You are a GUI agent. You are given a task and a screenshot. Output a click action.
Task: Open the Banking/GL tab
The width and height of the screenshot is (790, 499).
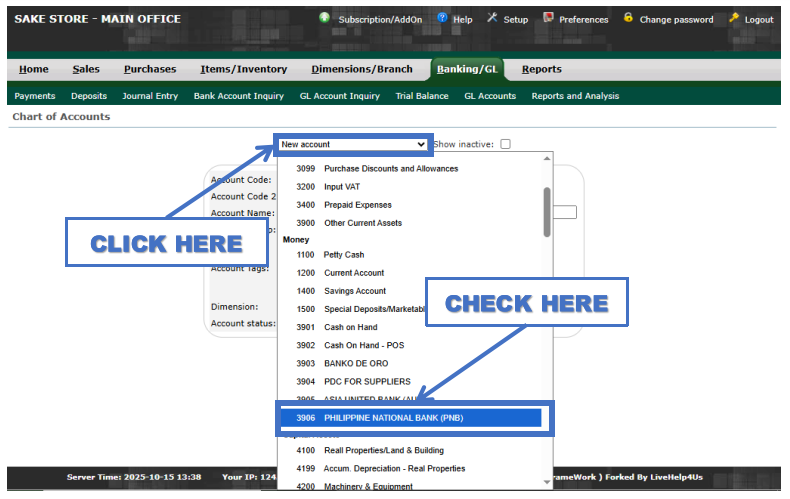click(x=469, y=69)
